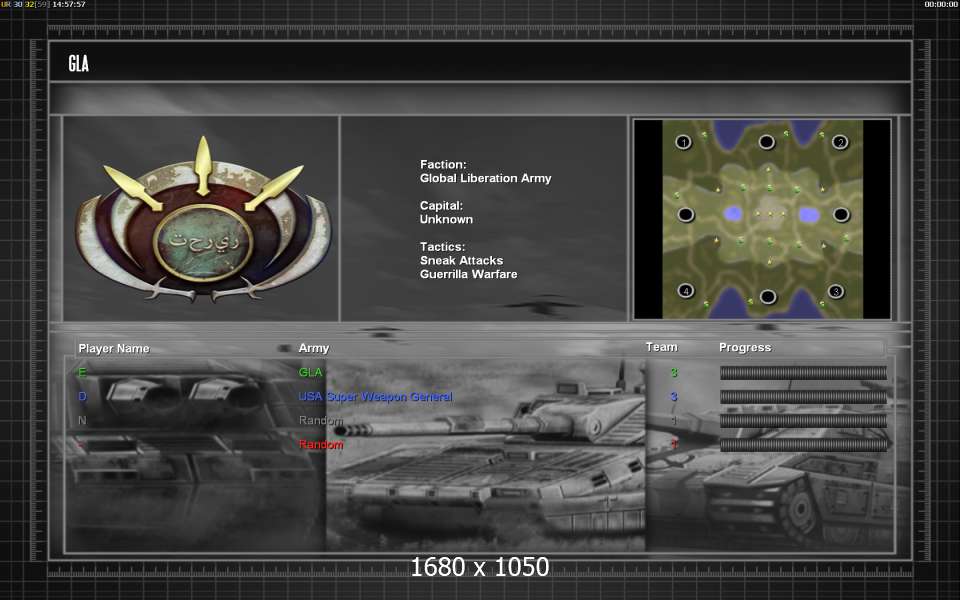Click the 'Capital:' label

(x=441, y=205)
